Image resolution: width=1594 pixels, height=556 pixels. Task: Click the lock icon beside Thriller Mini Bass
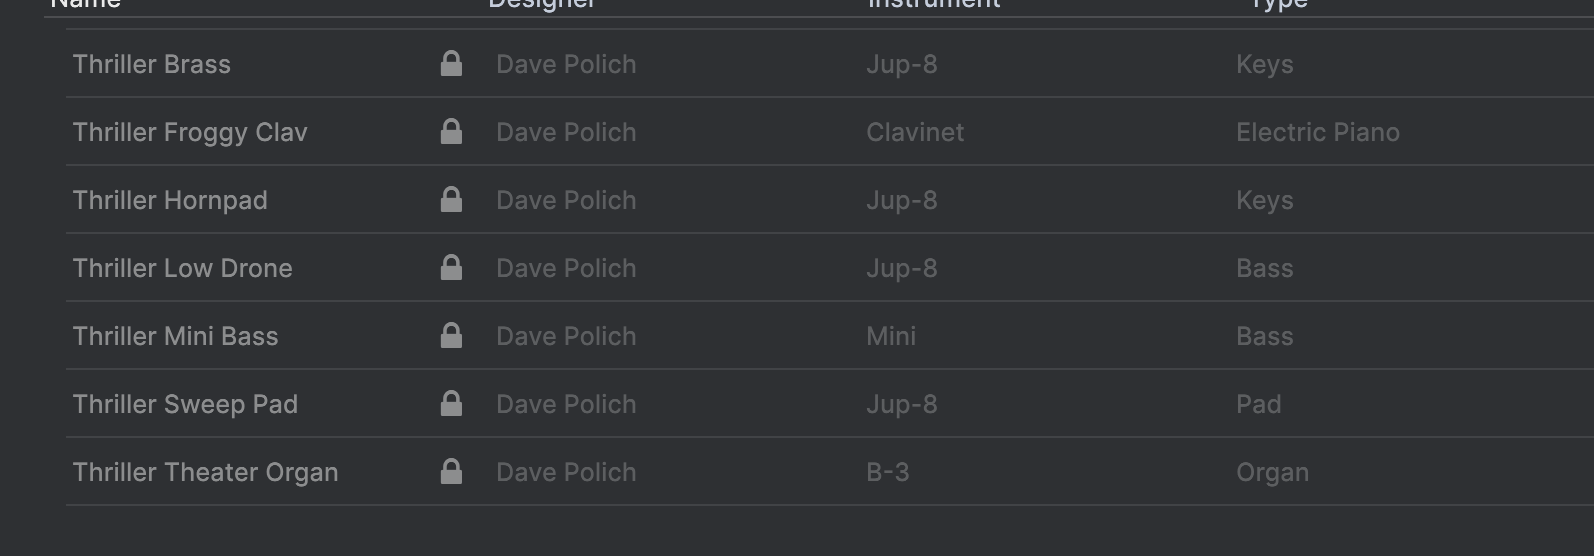click(x=451, y=336)
